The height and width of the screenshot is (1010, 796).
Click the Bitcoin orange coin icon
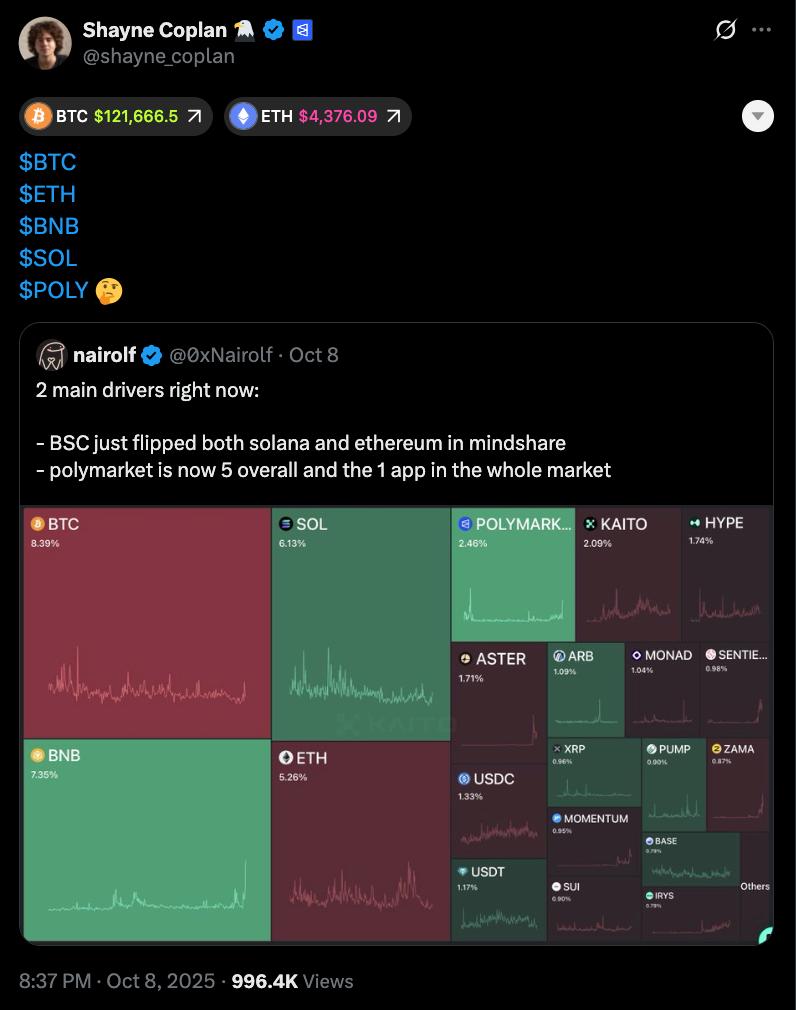[x=38, y=117]
